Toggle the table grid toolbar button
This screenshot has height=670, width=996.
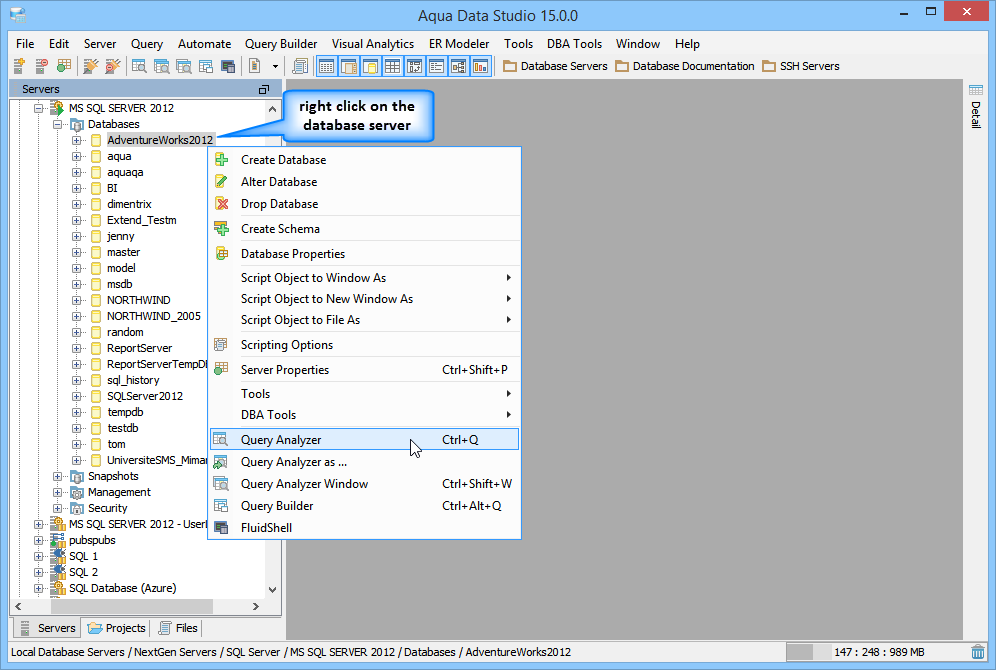tap(393, 66)
